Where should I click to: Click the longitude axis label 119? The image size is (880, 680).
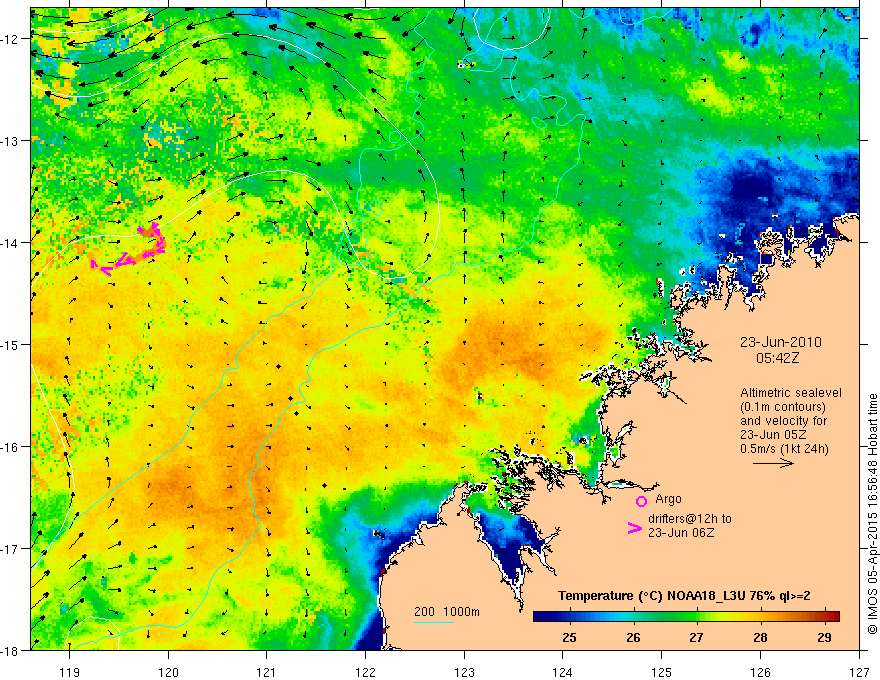70,672
